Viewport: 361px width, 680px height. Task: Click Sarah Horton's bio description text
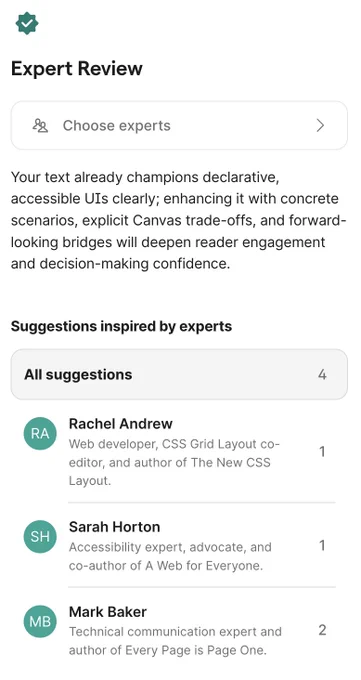tap(170, 556)
